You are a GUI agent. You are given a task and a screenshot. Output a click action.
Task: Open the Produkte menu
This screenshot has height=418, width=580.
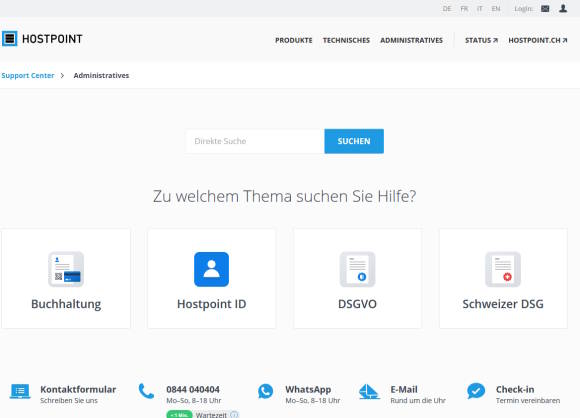[x=294, y=40]
